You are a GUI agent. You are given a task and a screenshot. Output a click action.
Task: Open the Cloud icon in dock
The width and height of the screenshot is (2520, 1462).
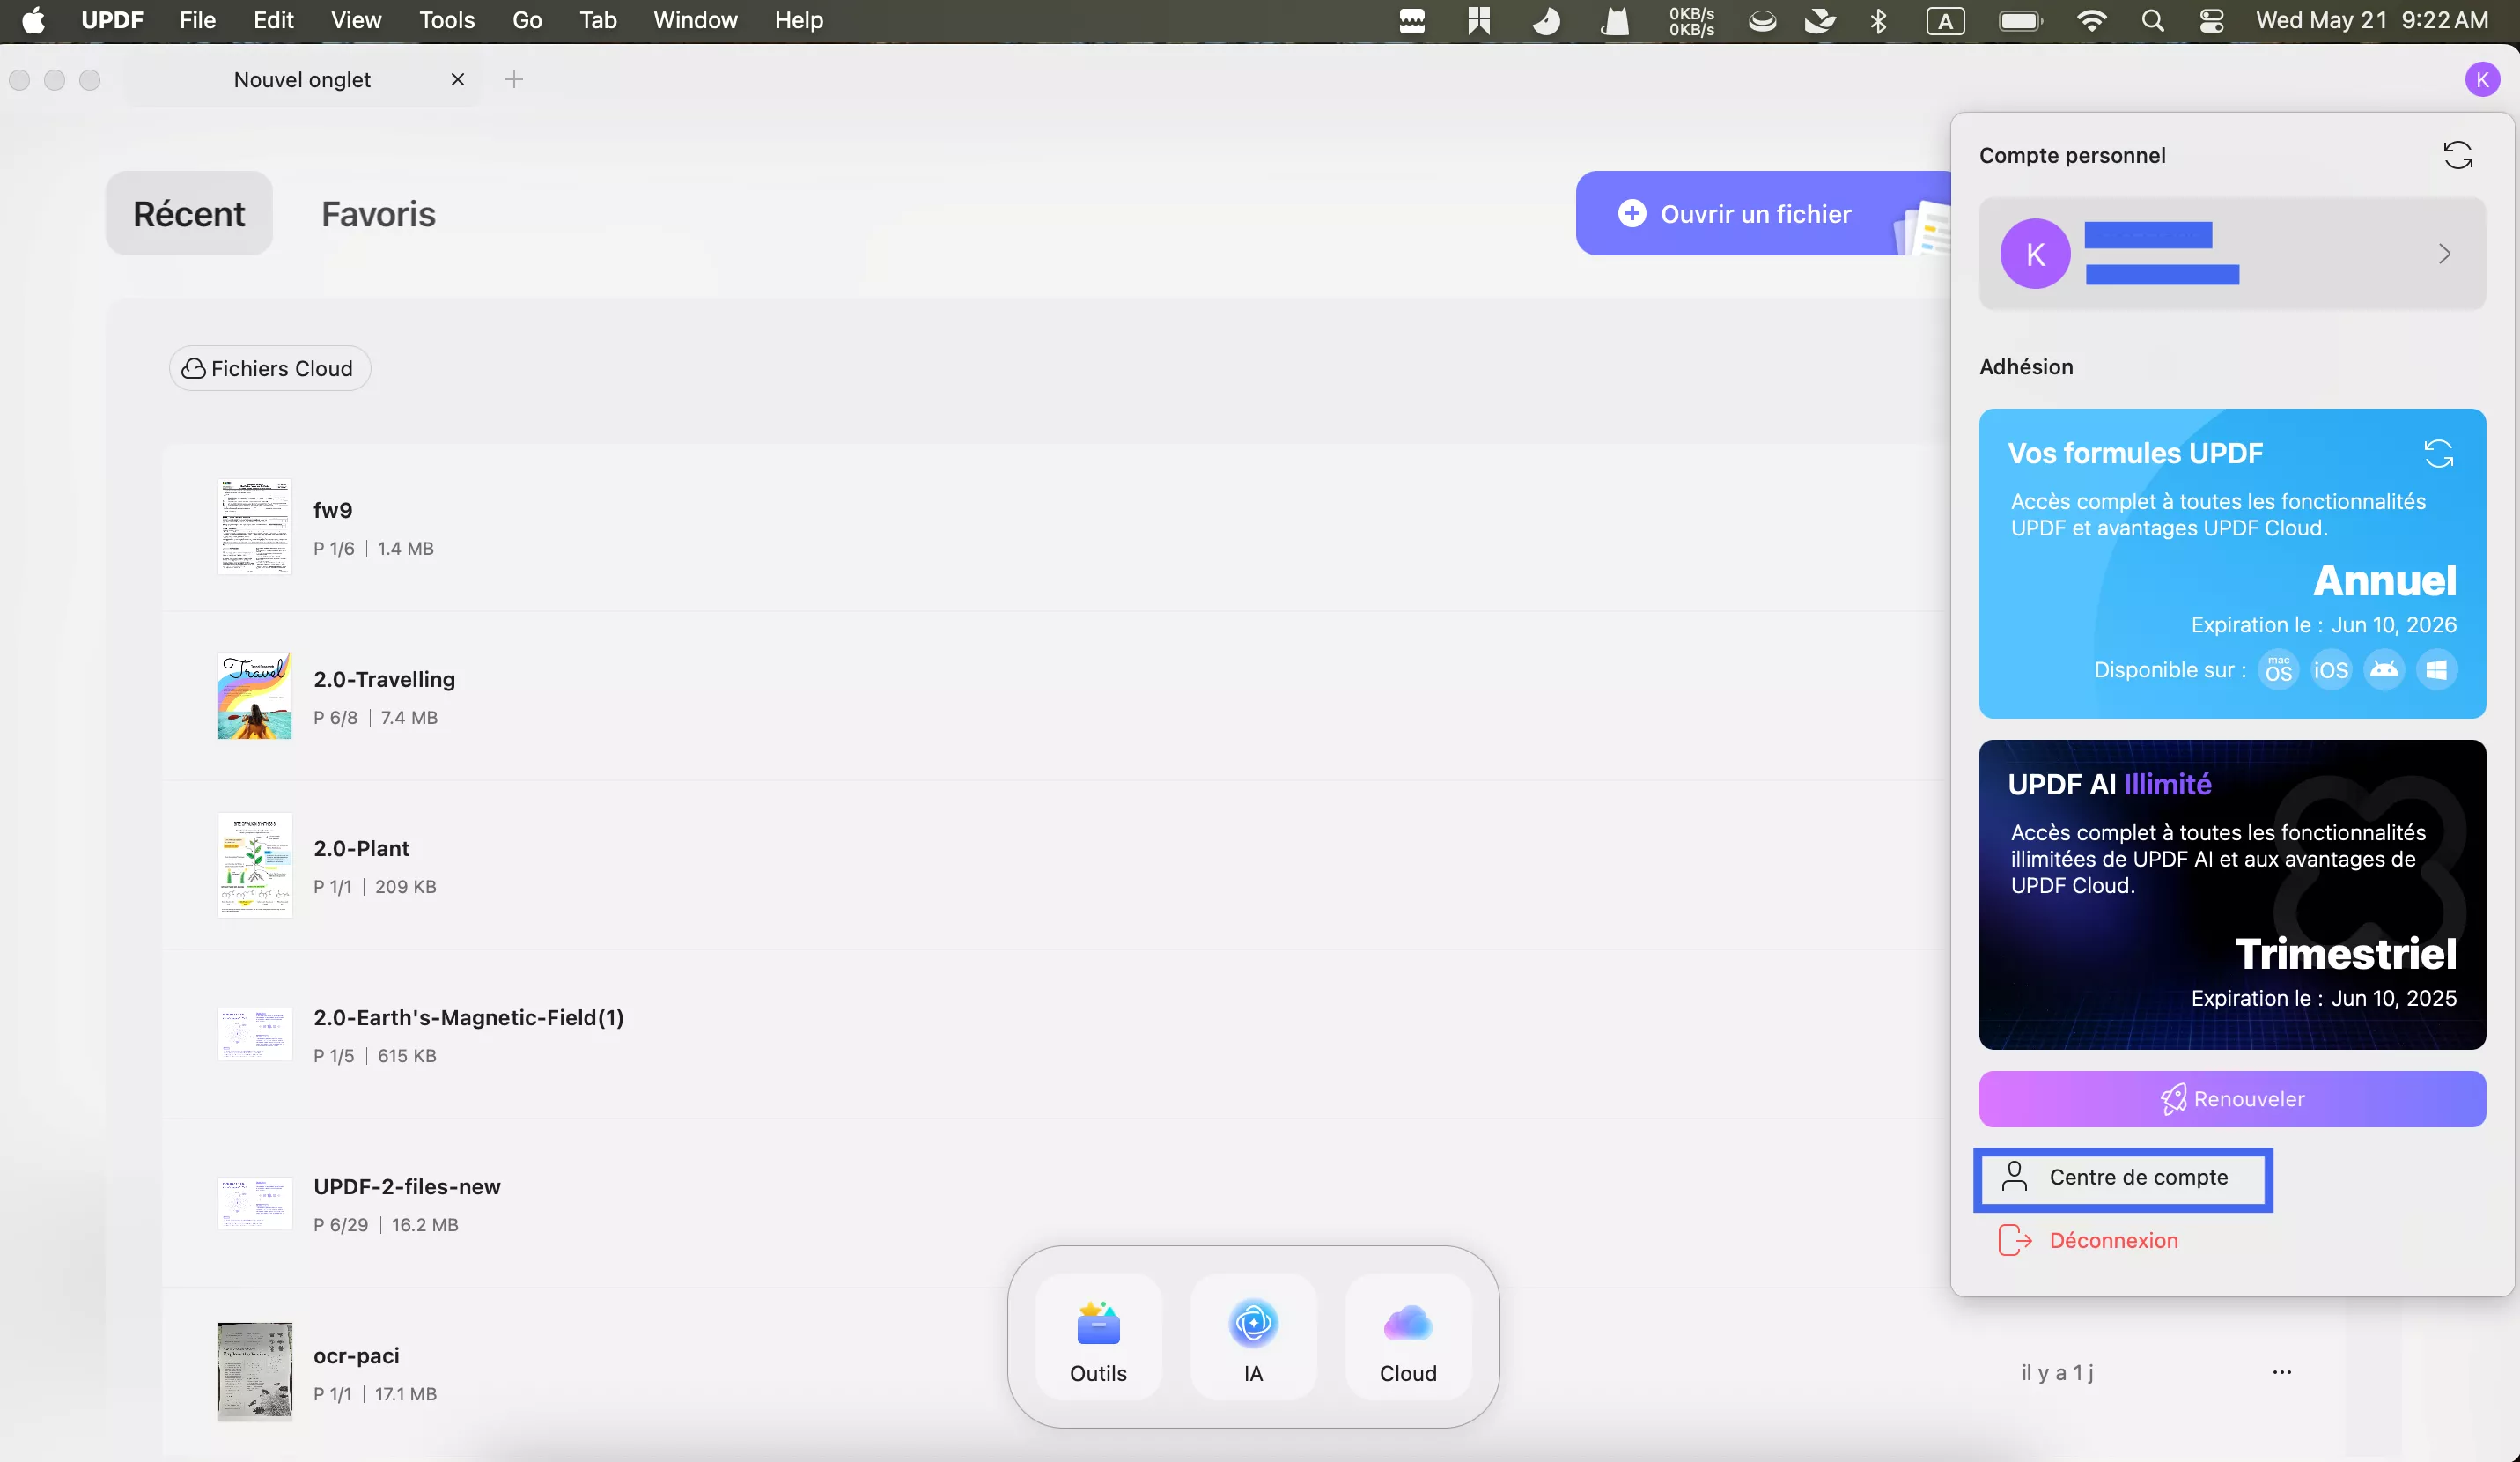(1408, 1336)
